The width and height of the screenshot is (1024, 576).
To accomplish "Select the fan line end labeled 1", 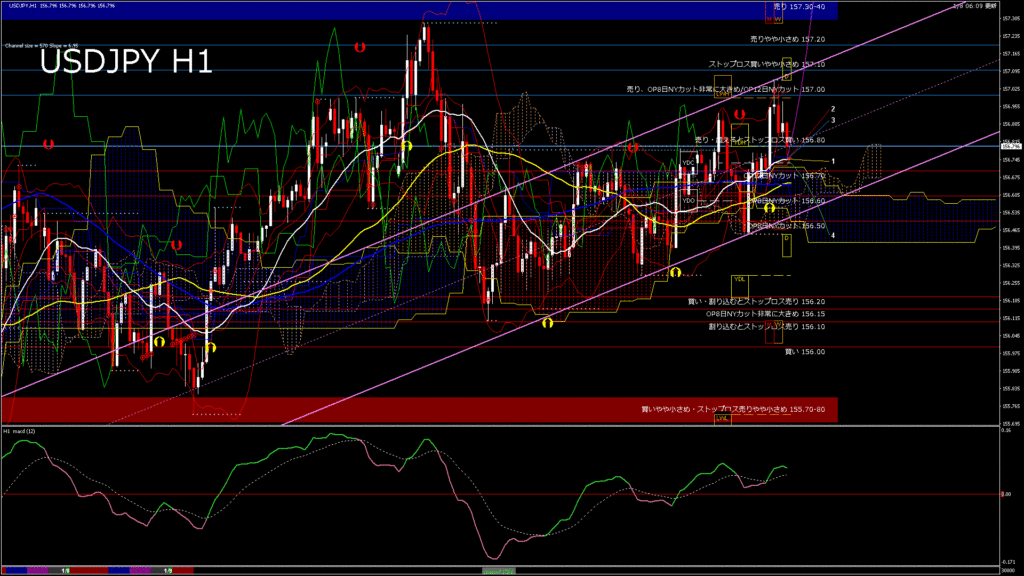I will pyautogui.click(x=833, y=161).
